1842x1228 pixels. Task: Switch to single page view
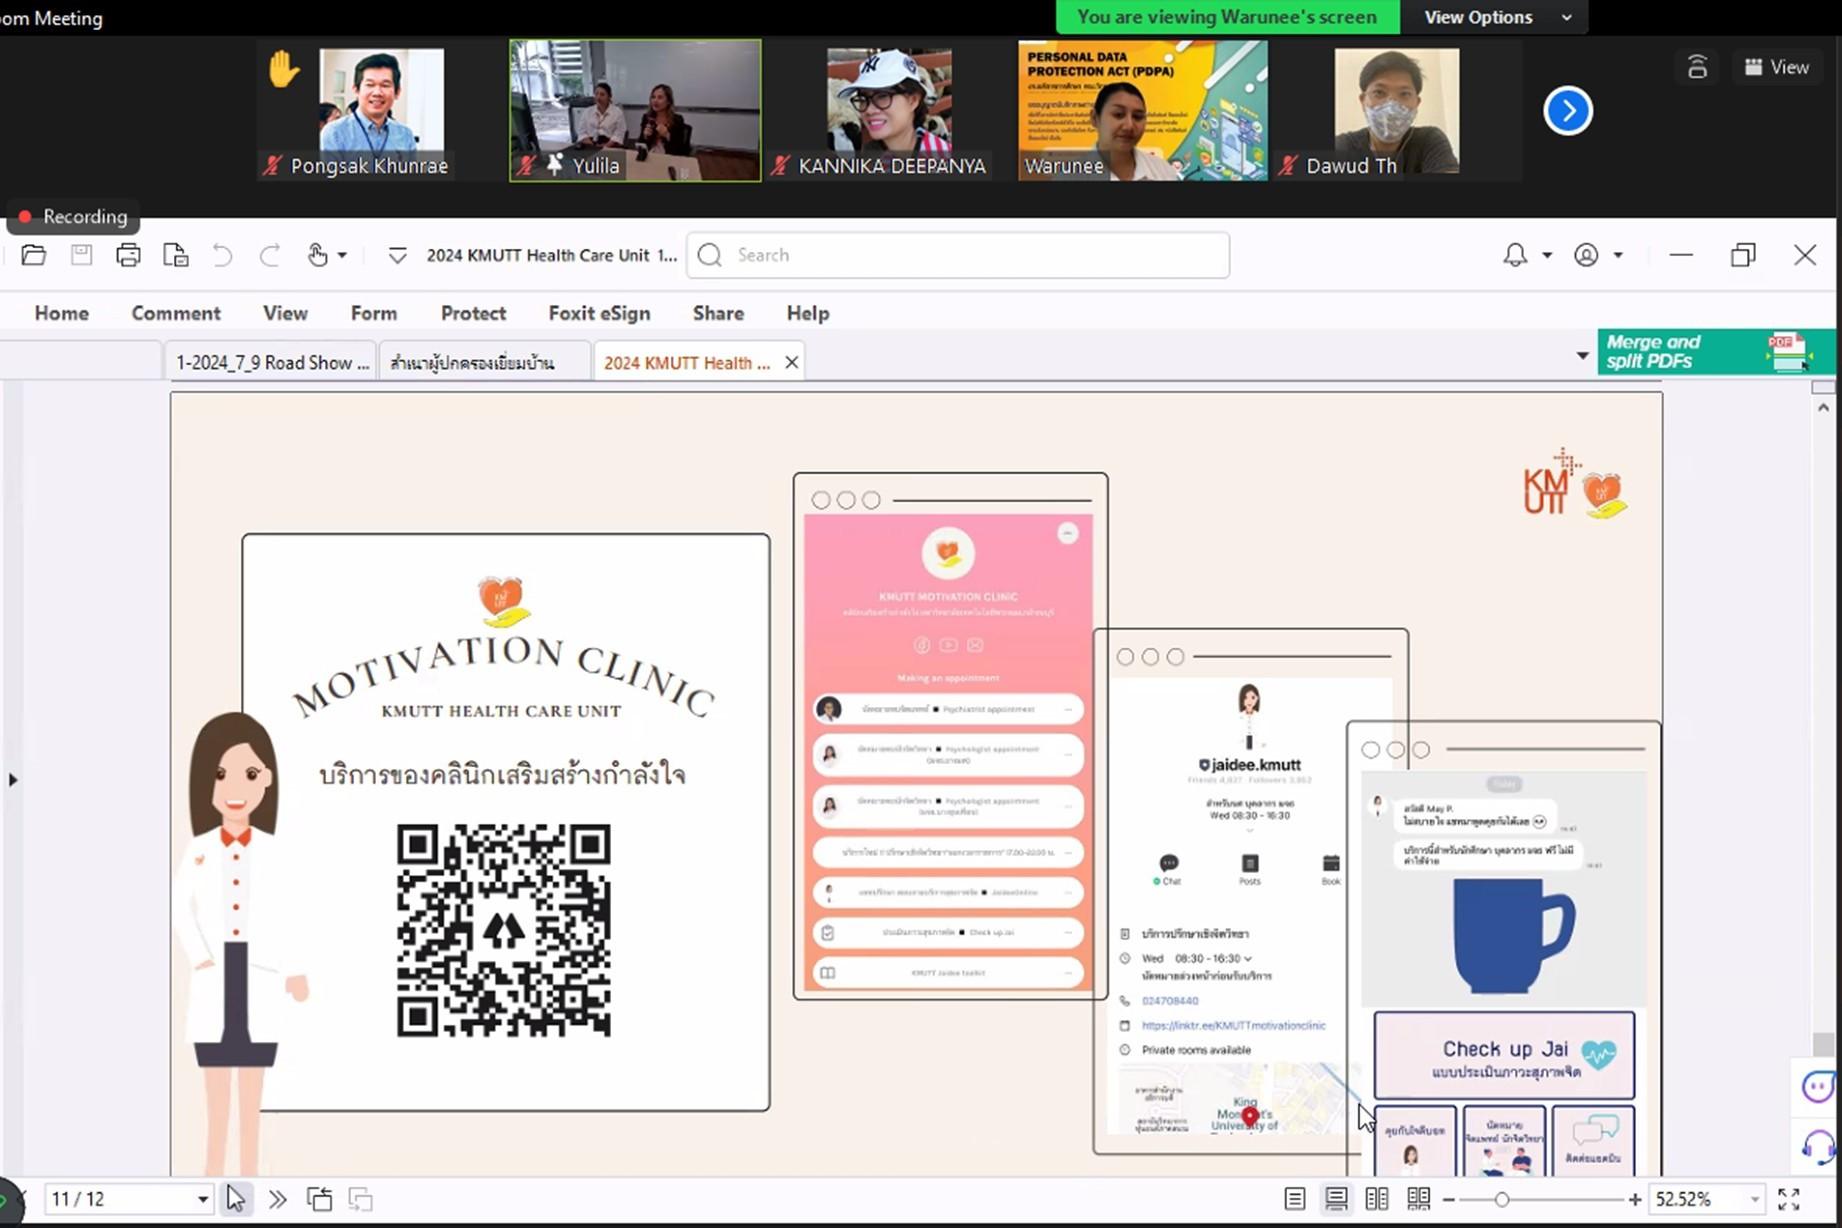pos(1294,1199)
